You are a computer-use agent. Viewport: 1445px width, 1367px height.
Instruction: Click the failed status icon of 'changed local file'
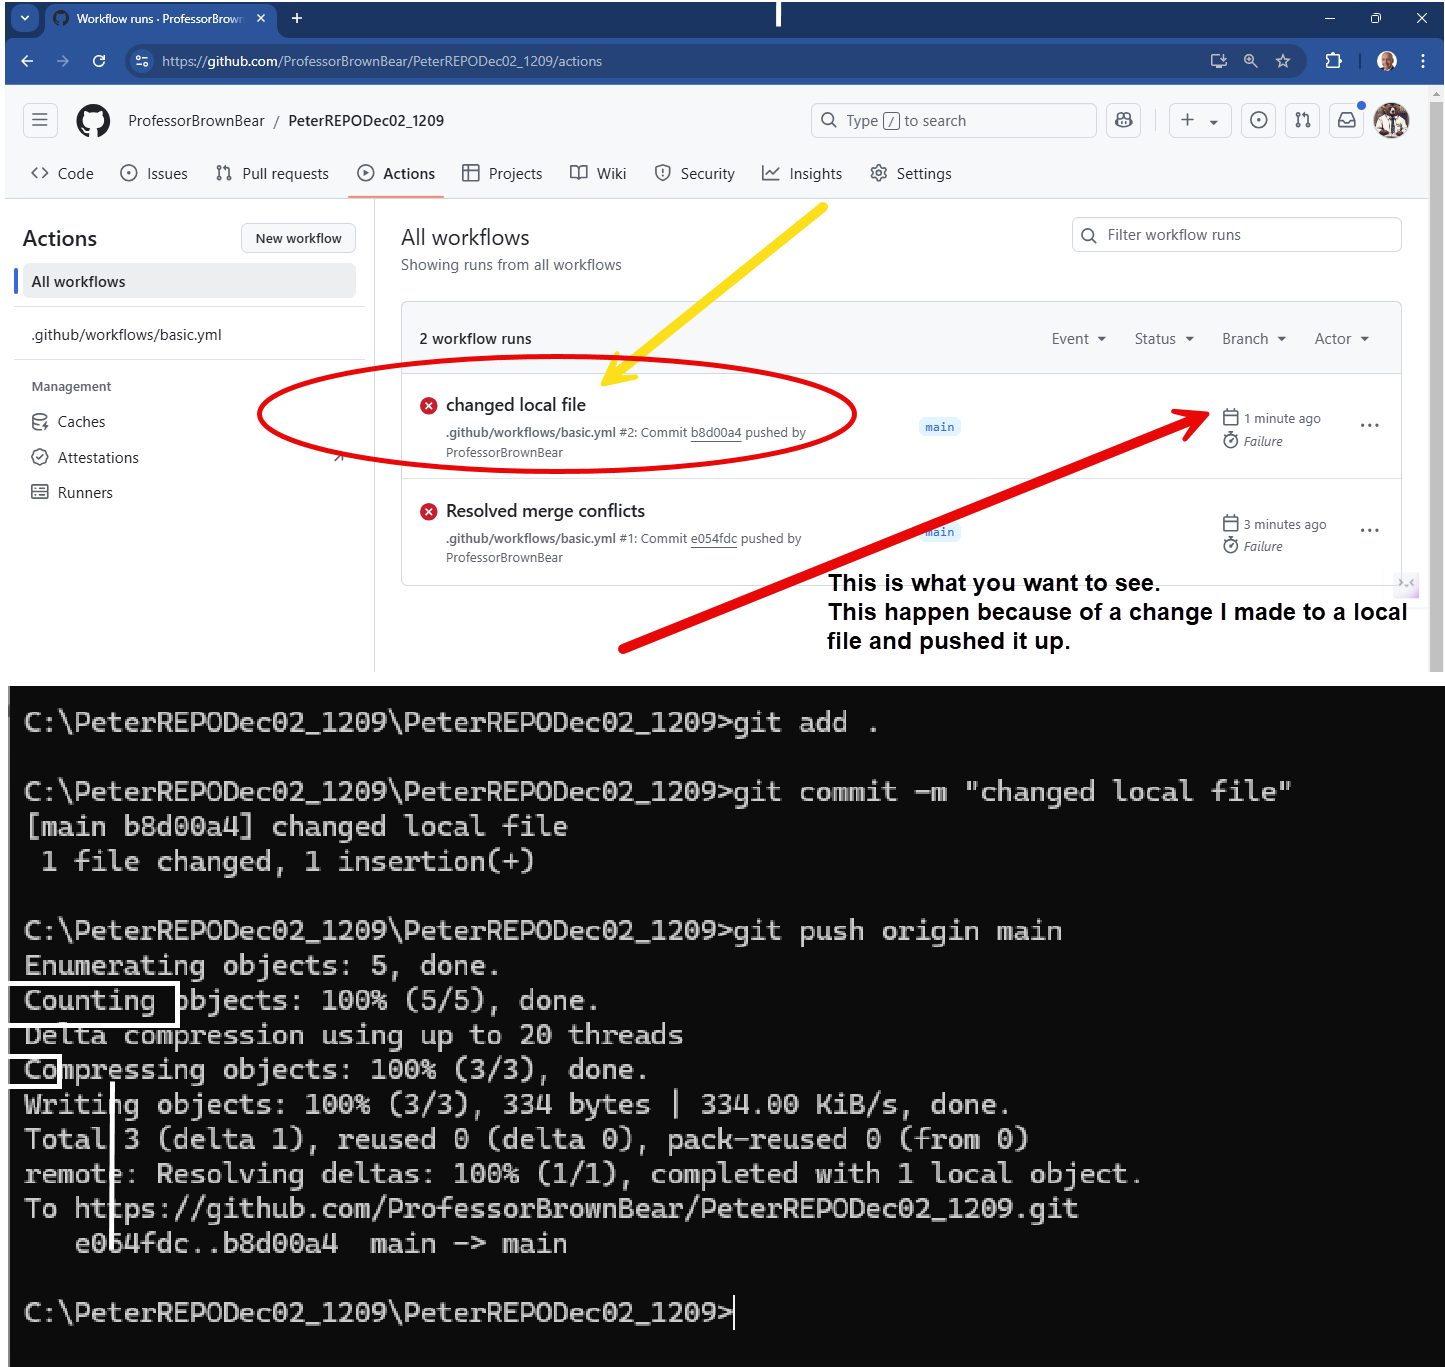pos(429,405)
